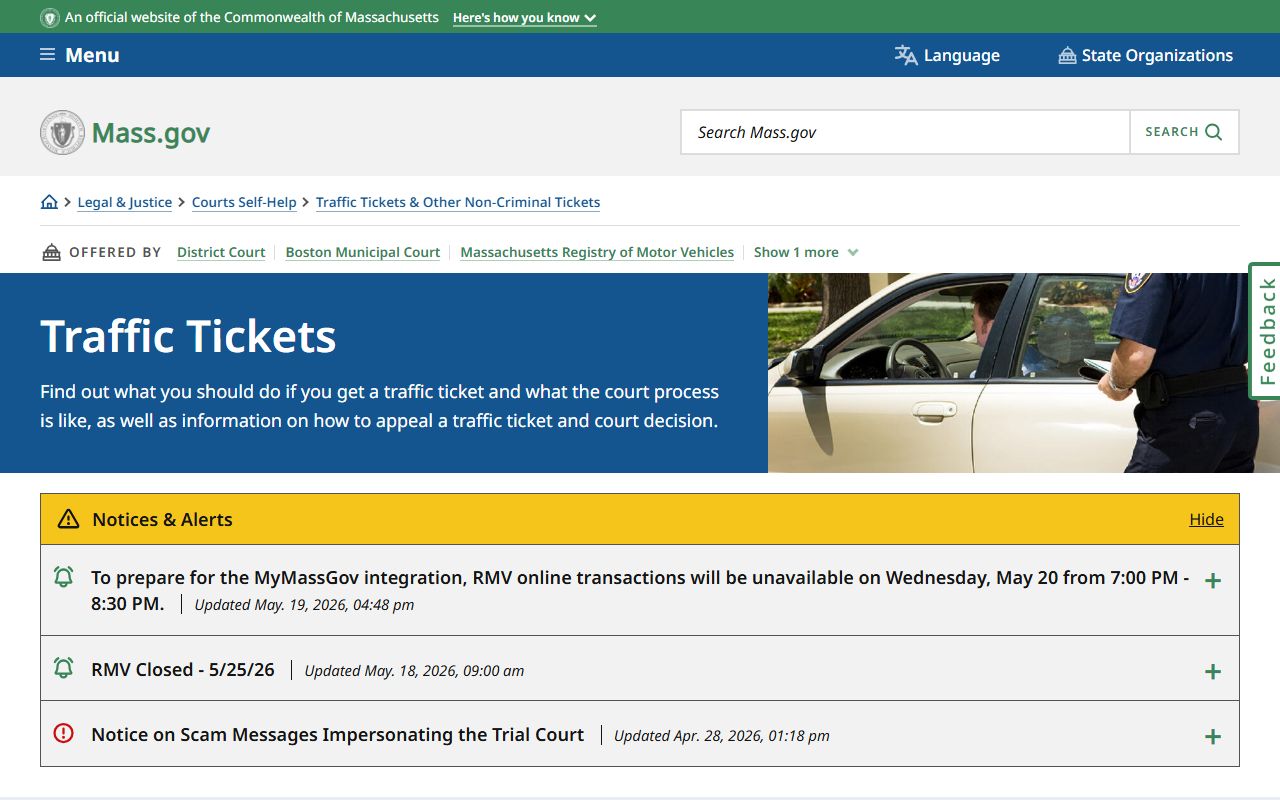1280x800 pixels.
Task: Expand the RMV Closed - 5/25/26 alert
Action: point(1213,672)
